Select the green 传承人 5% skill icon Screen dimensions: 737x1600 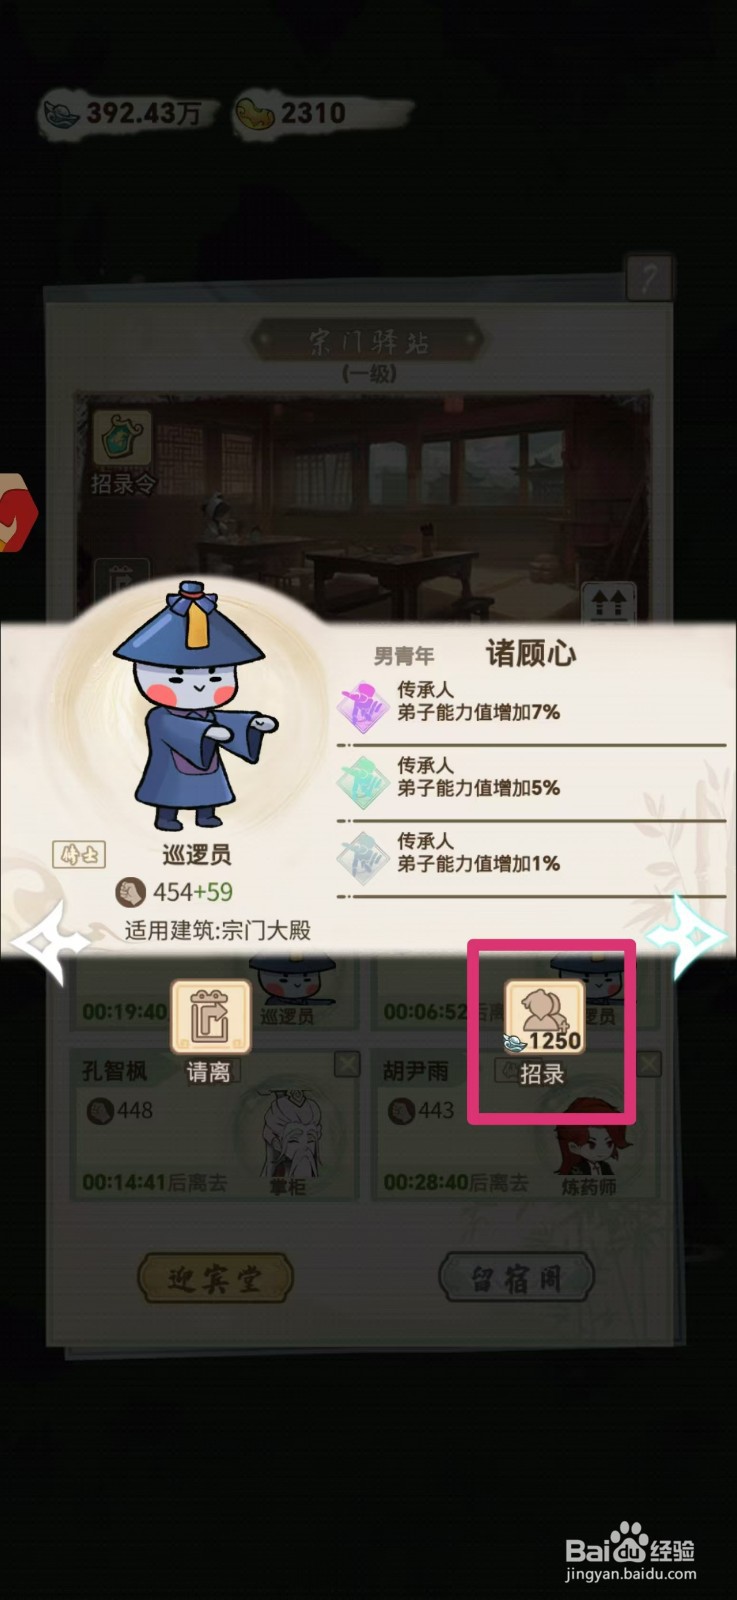pyautogui.click(x=363, y=781)
